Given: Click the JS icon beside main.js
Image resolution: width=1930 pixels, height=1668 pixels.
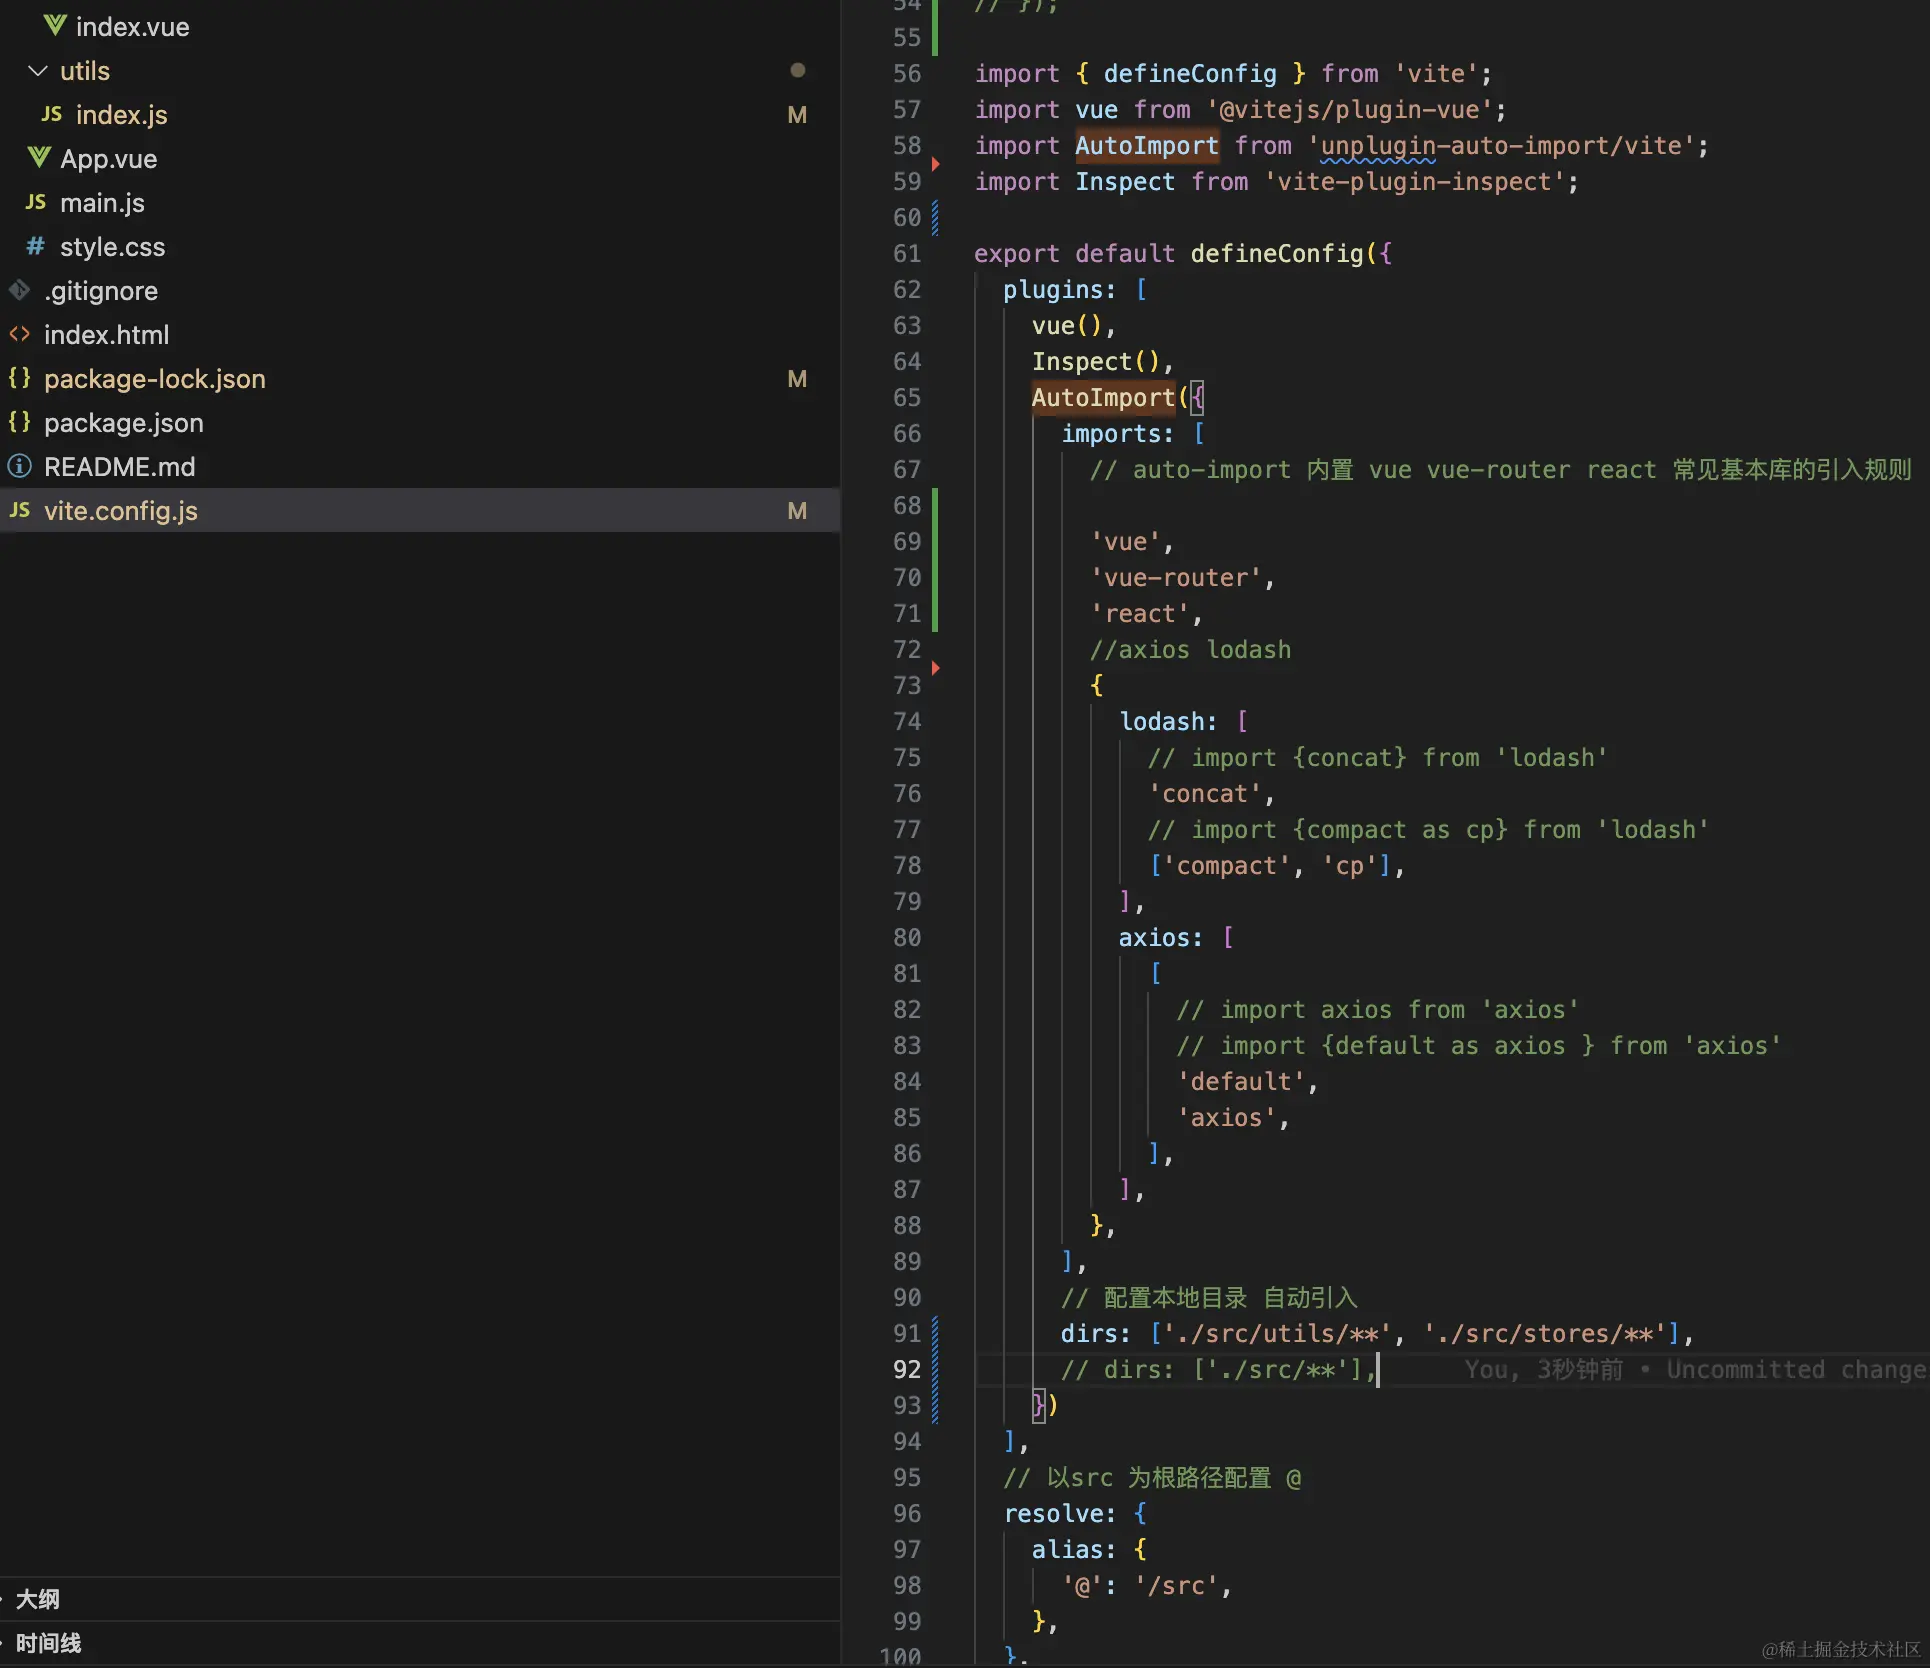Looking at the screenshot, I should point(36,202).
